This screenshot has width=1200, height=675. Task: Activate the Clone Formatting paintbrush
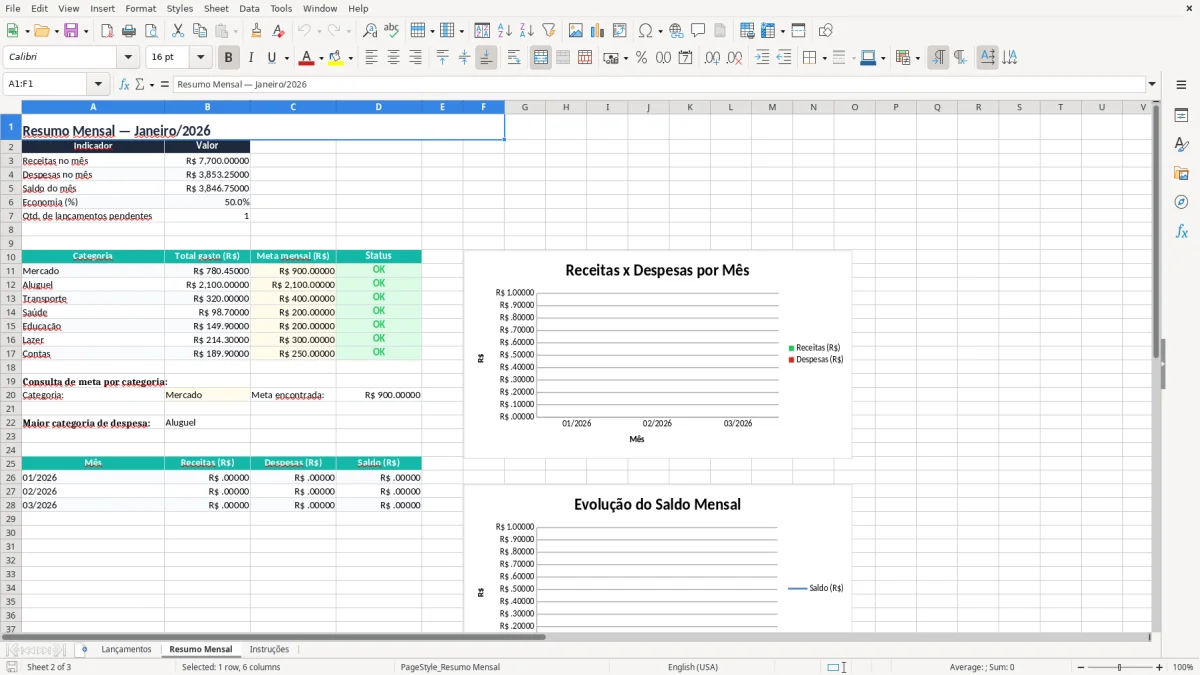click(x=256, y=31)
